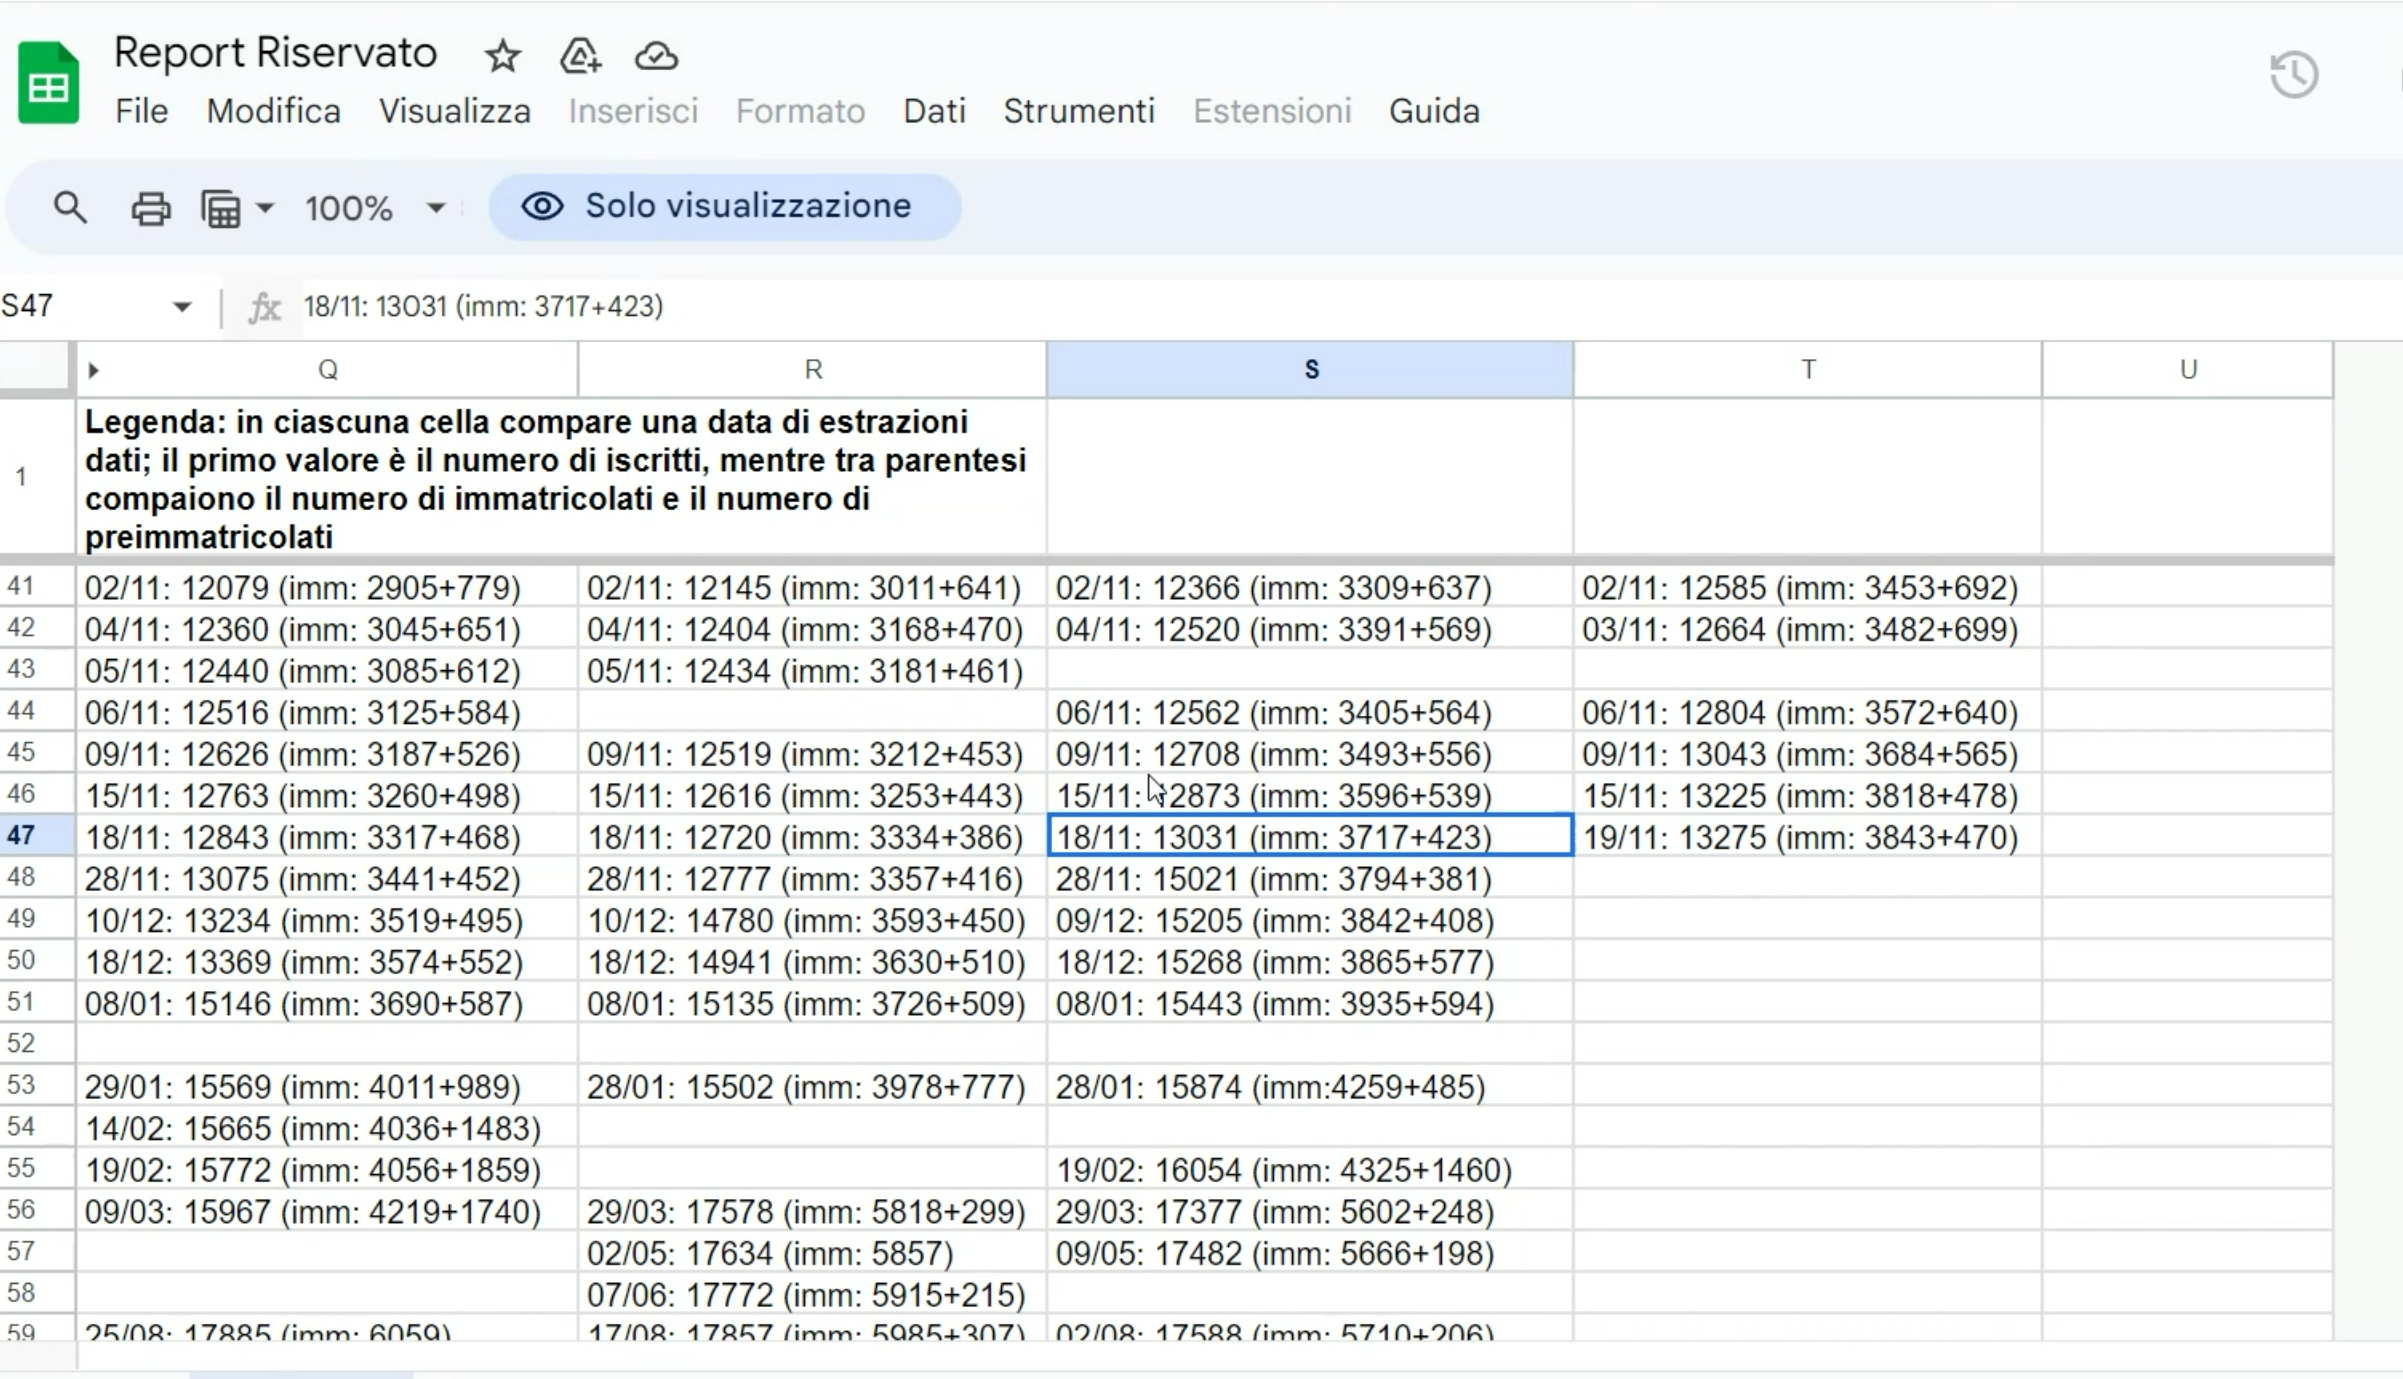The image size is (2403, 1379).
Task: Select row 47 header
Action: pos(37,835)
